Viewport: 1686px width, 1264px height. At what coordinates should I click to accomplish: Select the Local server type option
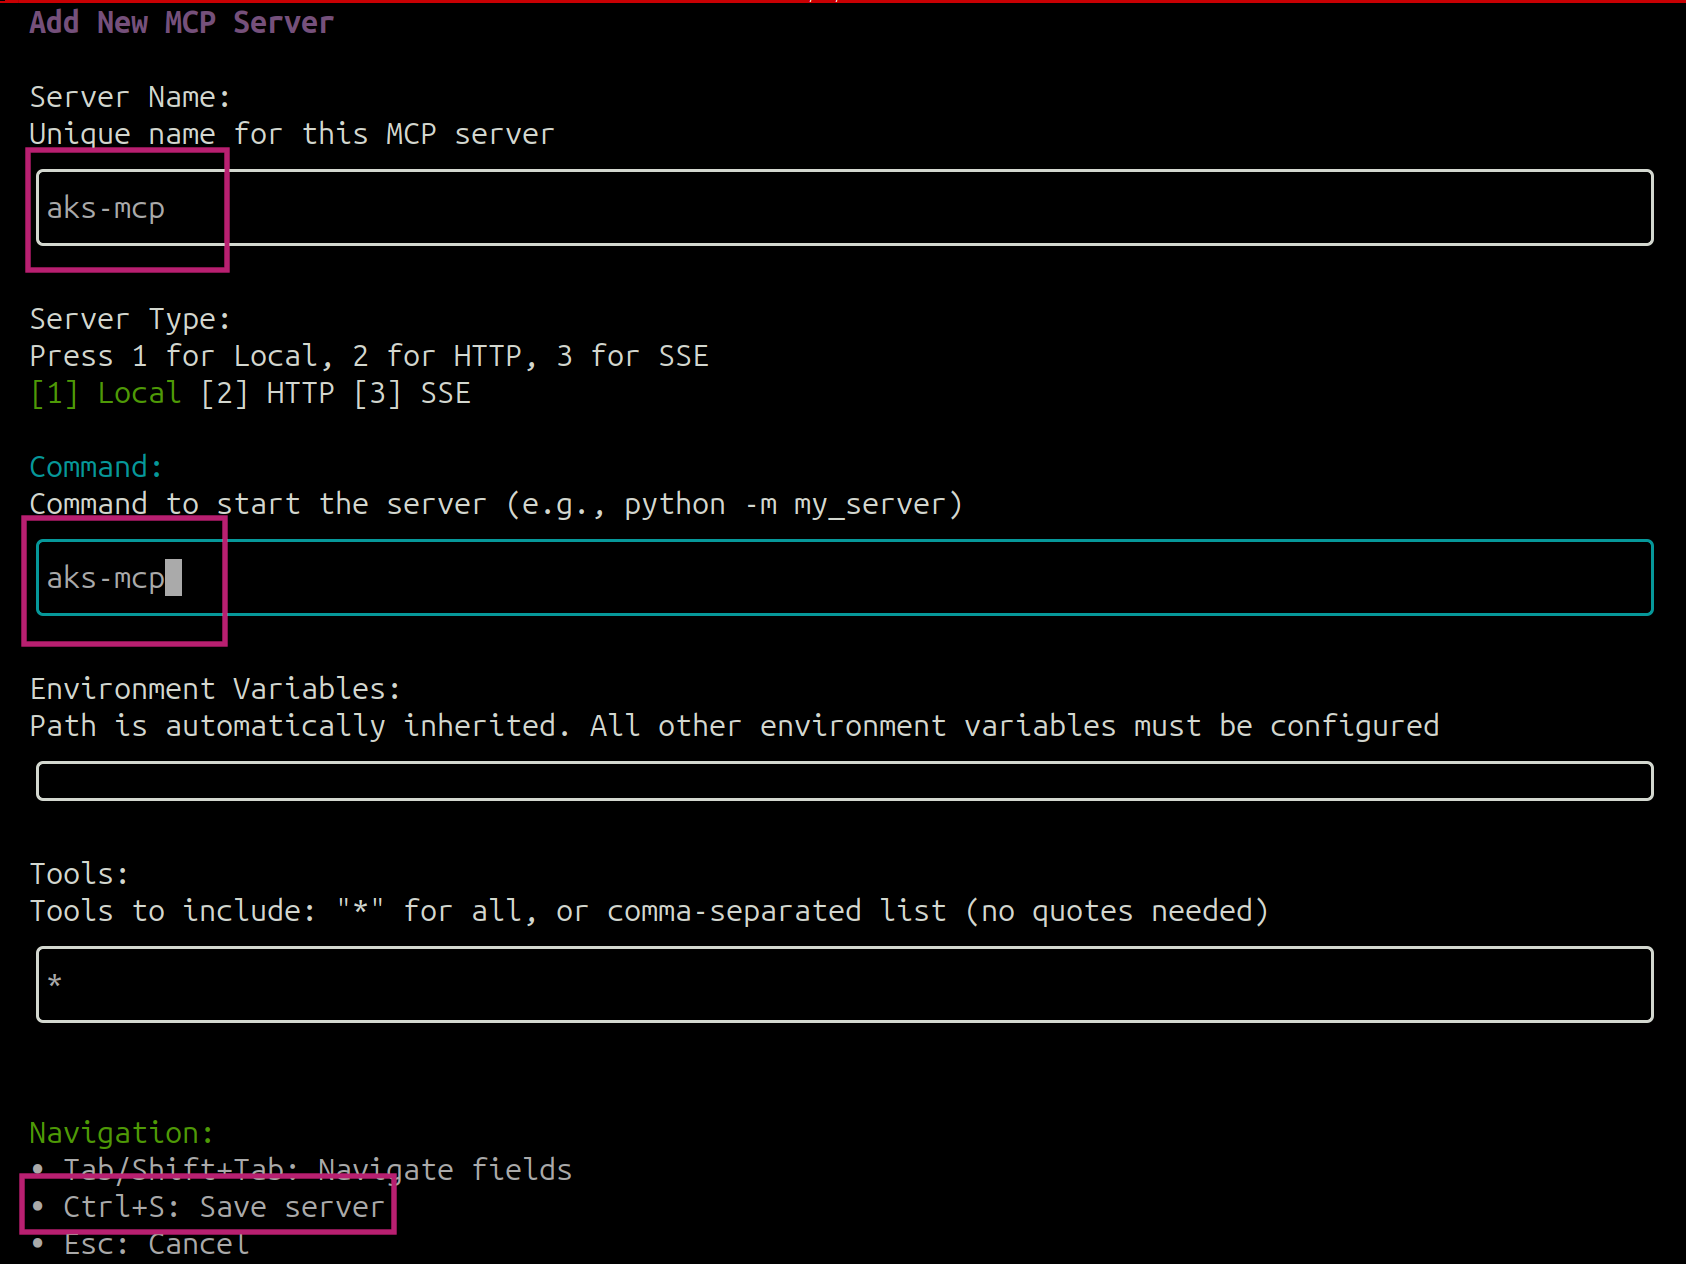tap(105, 392)
